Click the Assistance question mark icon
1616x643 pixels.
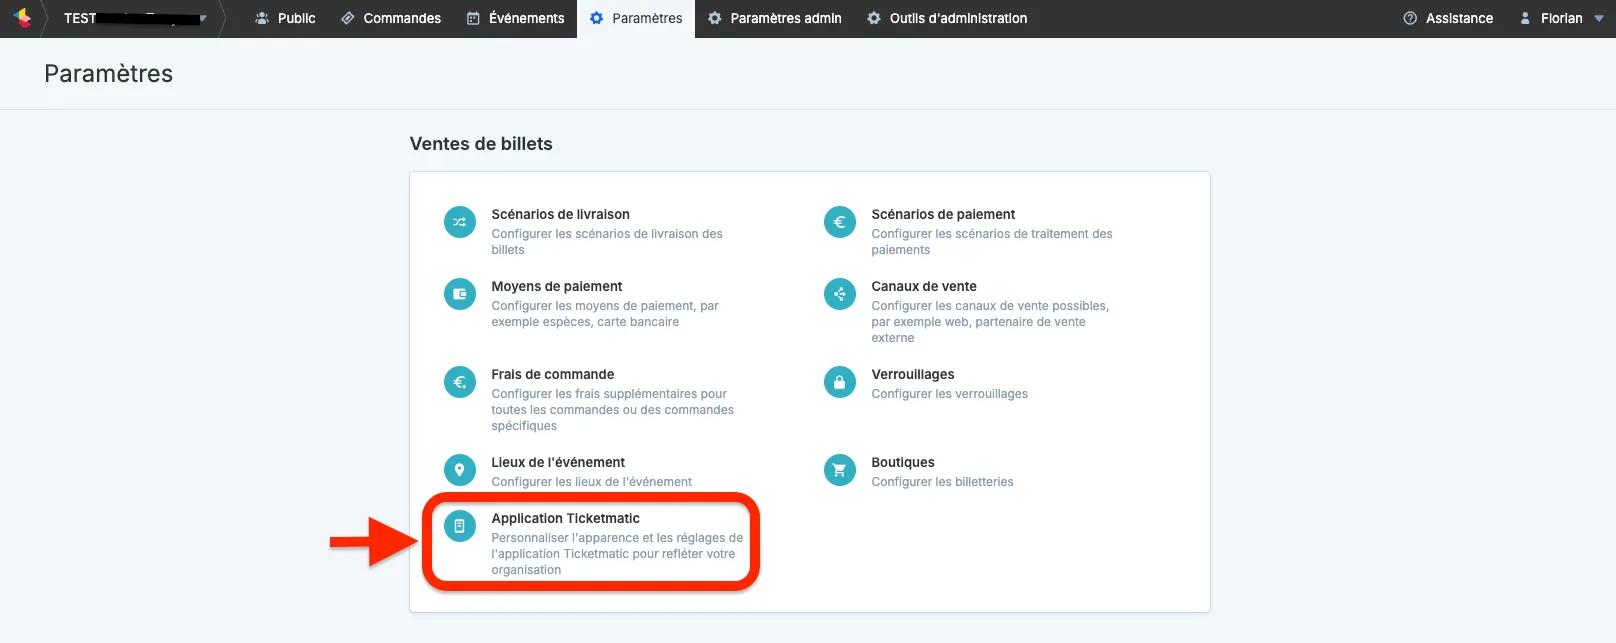click(x=1410, y=18)
